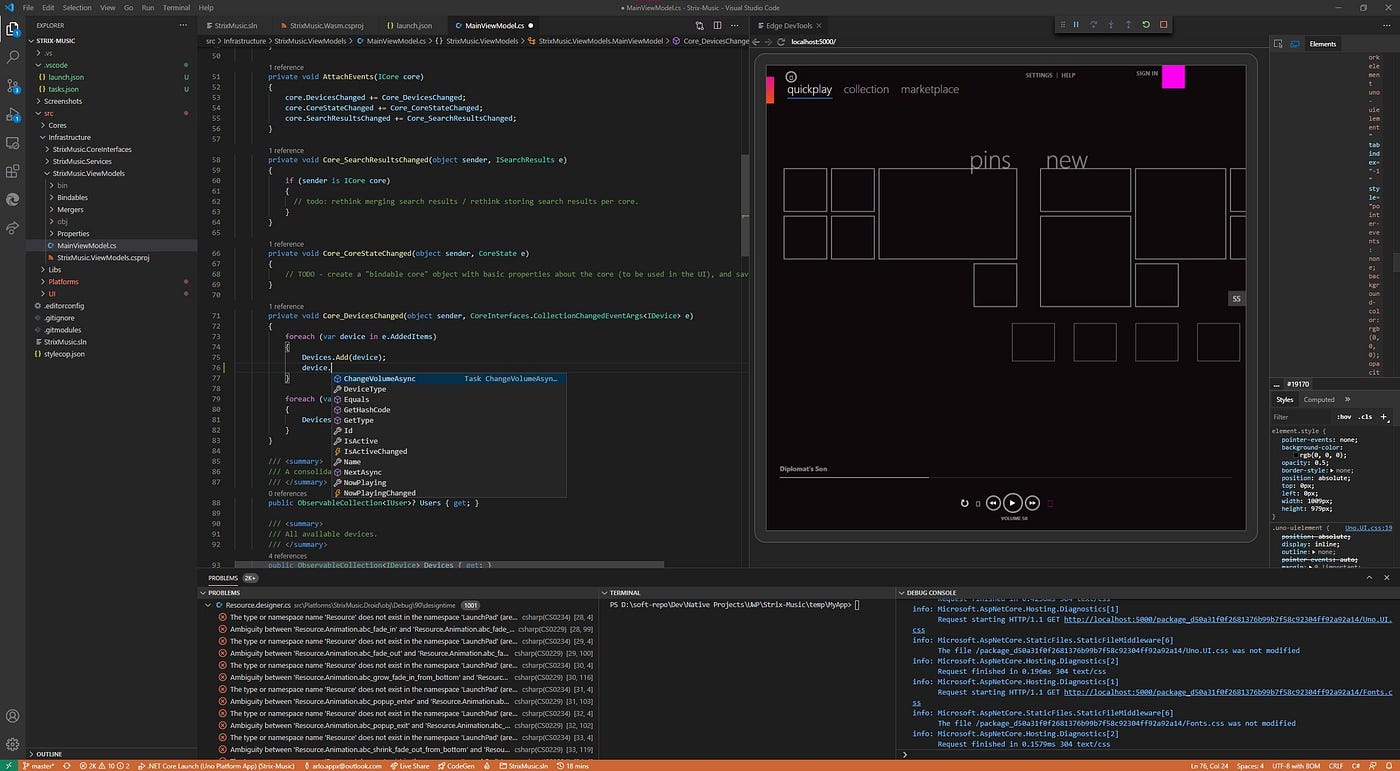Open the Run and Debug view
The width and height of the screenshot is (1400, 771).
click(13, 114)
